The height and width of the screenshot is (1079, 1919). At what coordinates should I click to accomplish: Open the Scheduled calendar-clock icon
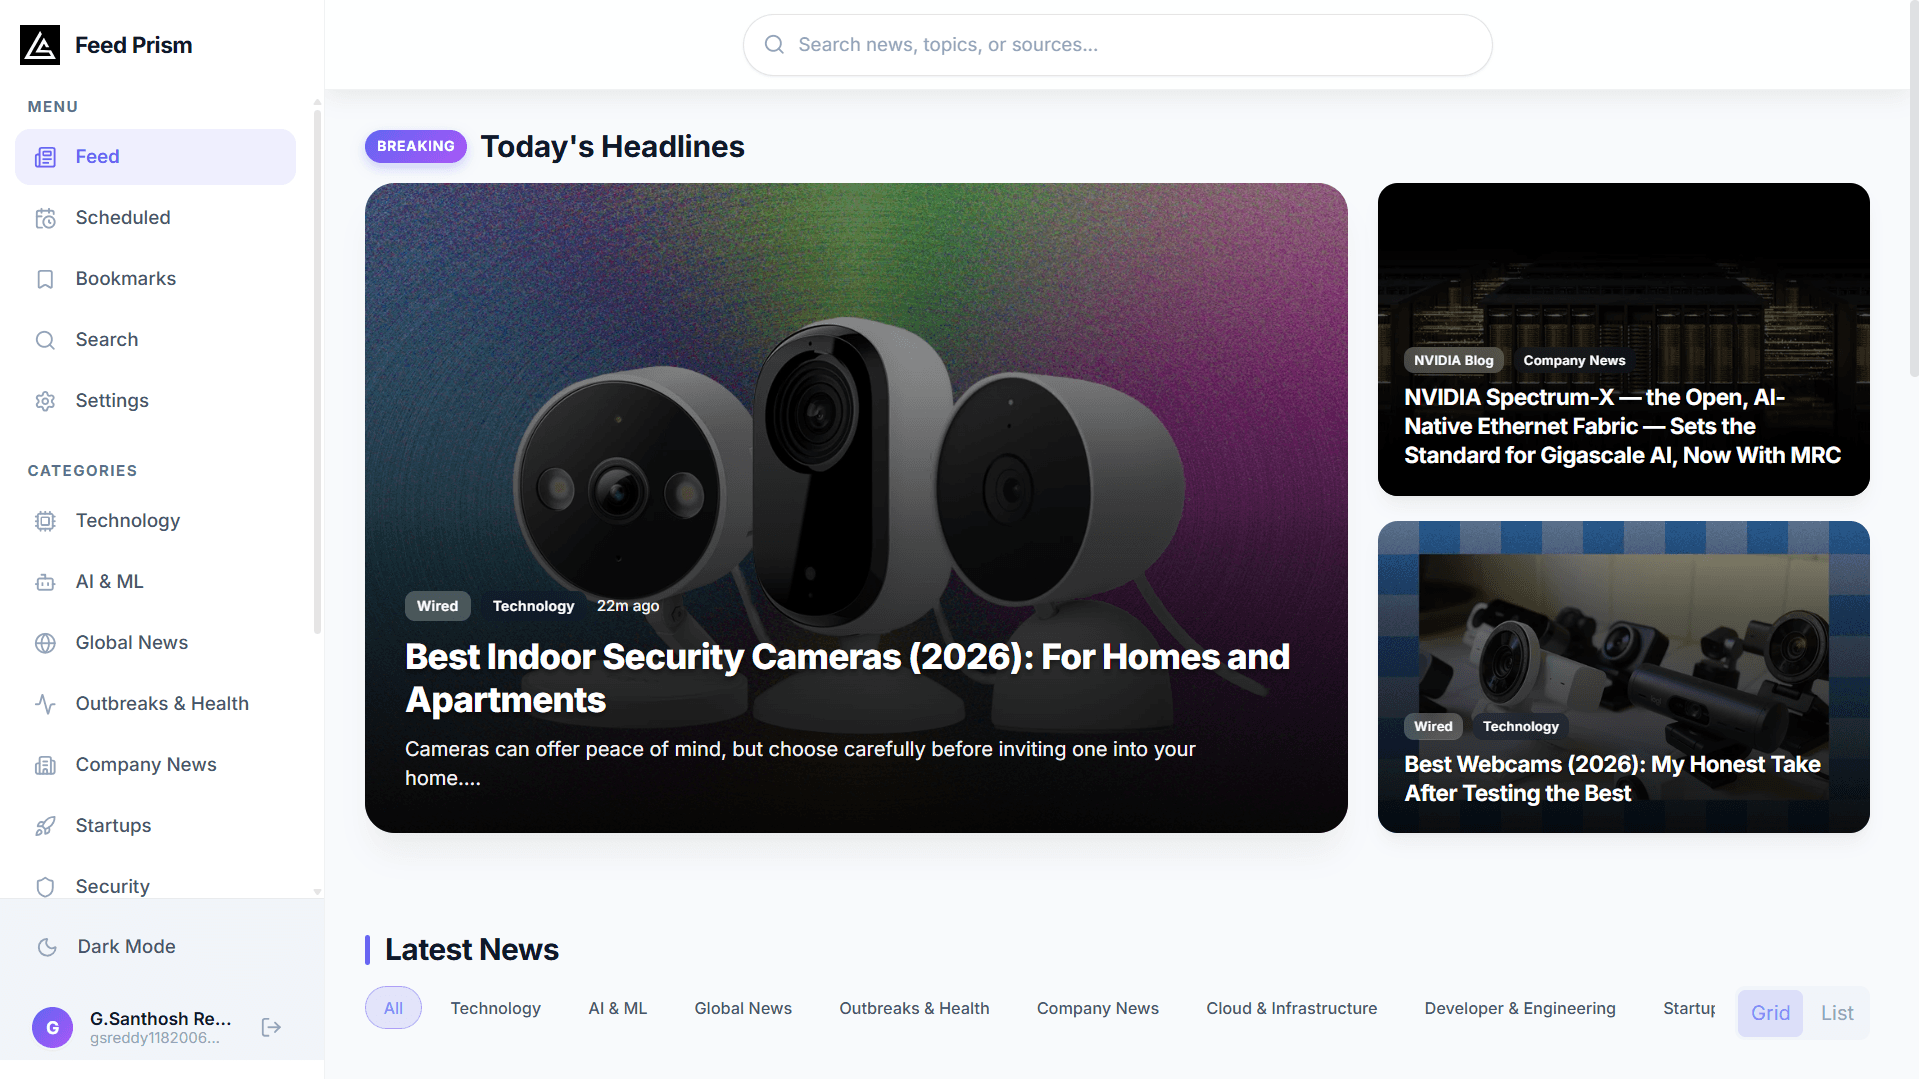(x=45, y=218)
